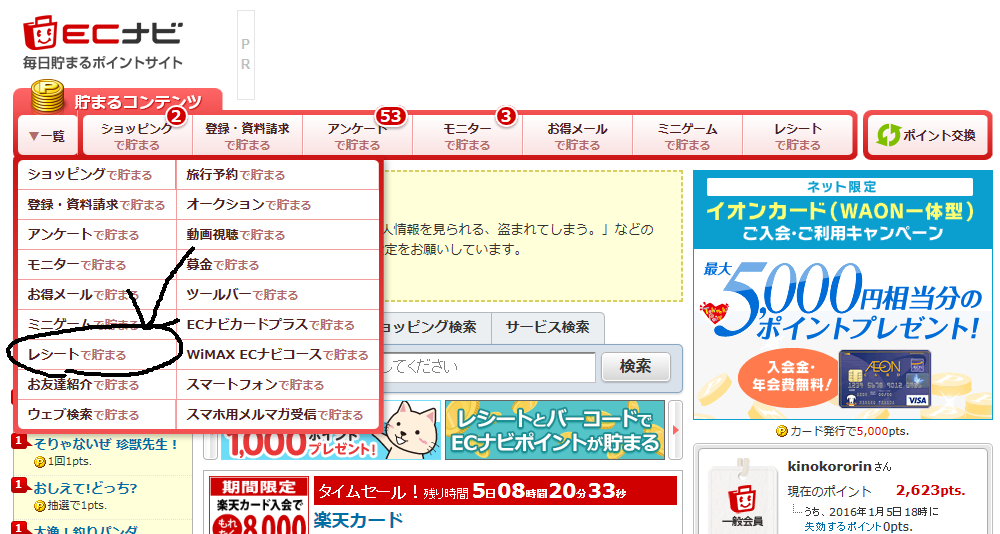Select ショッピングで貯まる in dropdown list

click(x=97, y=175)
